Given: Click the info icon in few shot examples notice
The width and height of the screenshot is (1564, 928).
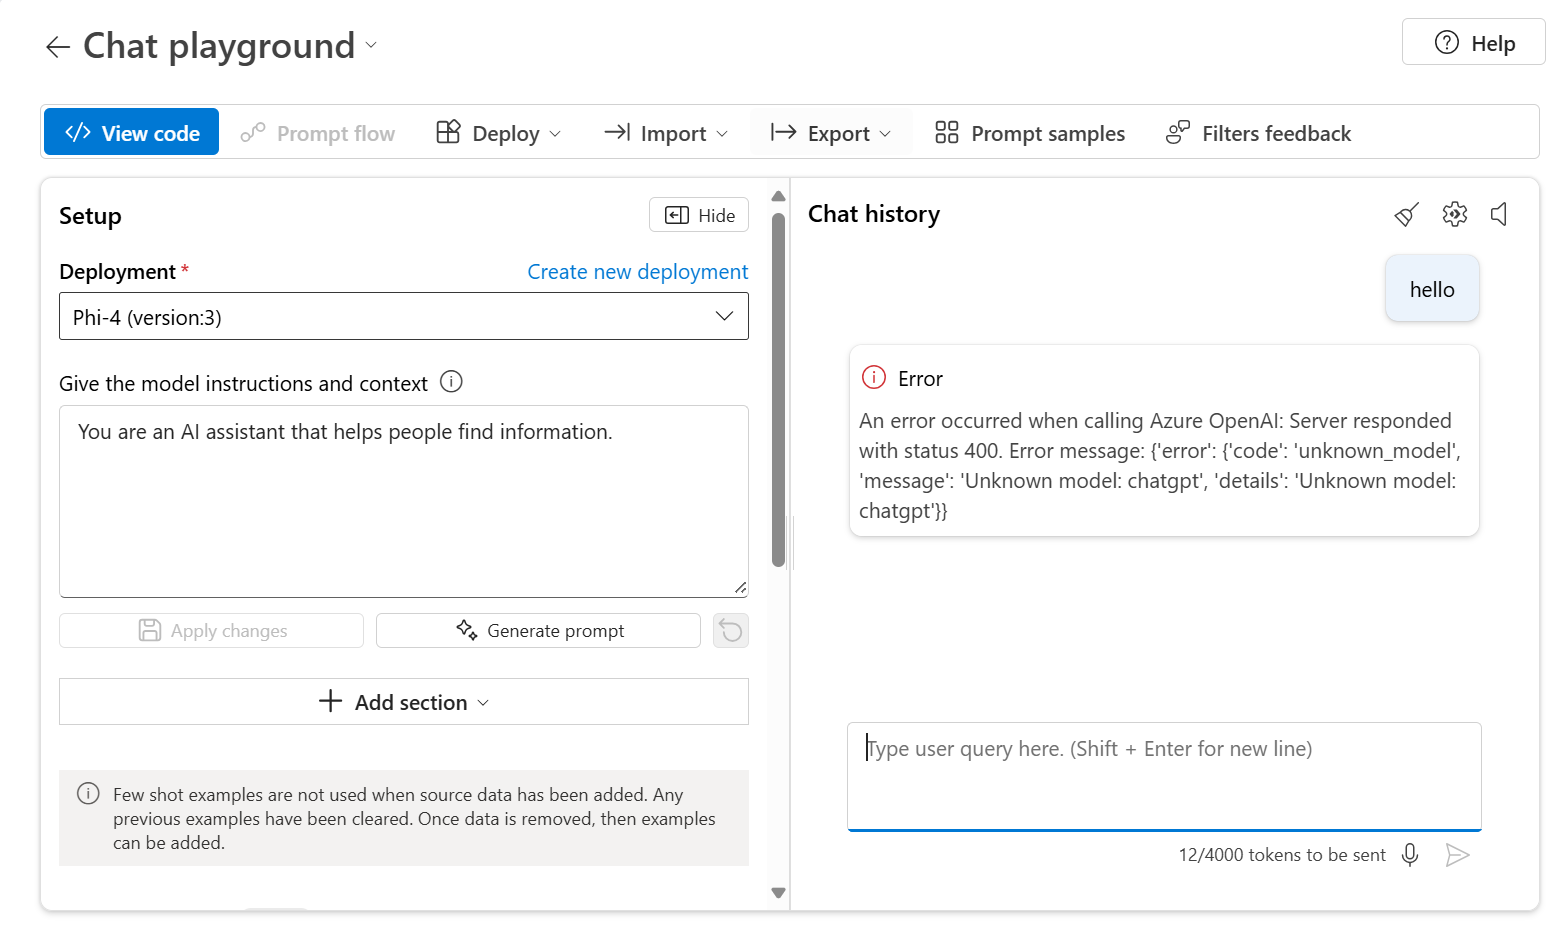Looking at the screenshot, I should (88, 794).
